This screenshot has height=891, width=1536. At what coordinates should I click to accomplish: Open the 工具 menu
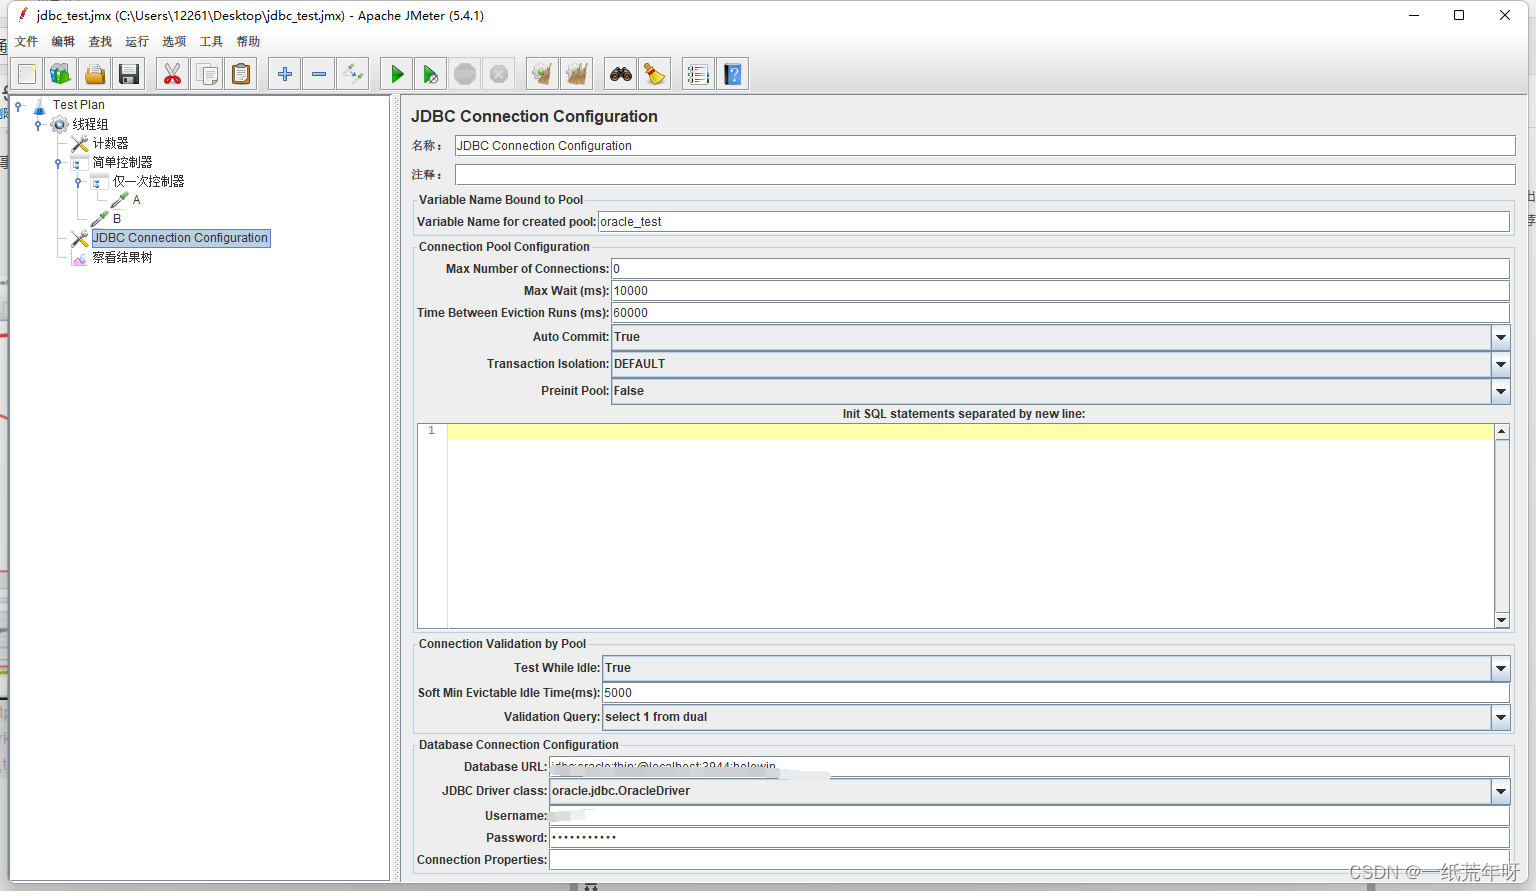211,42
